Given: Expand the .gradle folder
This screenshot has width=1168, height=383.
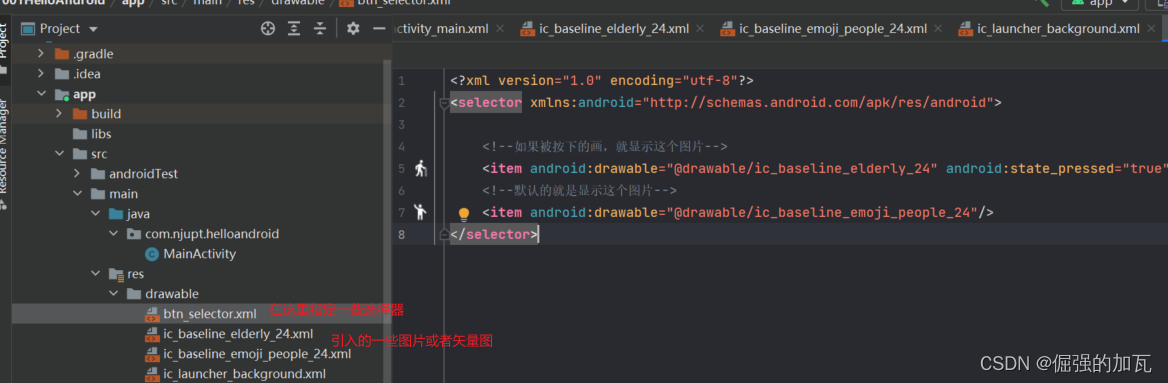Looking at the screenshot, I should pyautogui.click(x=41, y=54).
